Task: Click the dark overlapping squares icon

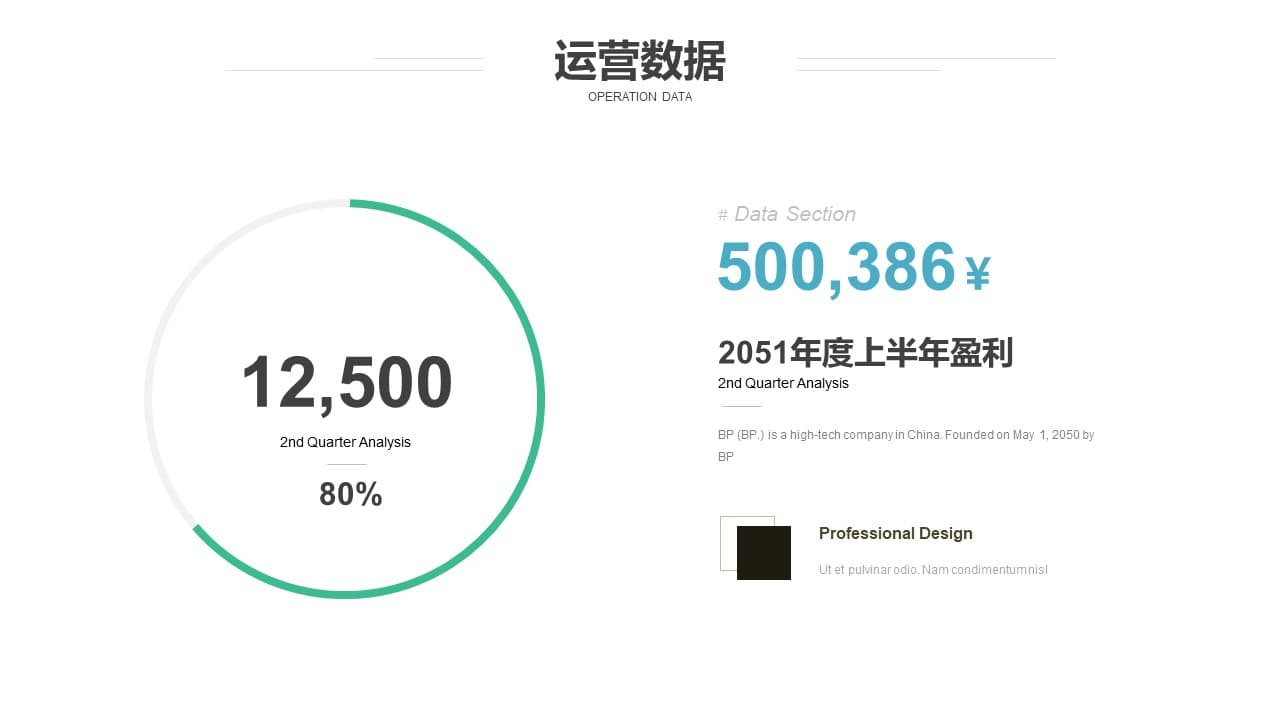Action: (x=755, y=548)
